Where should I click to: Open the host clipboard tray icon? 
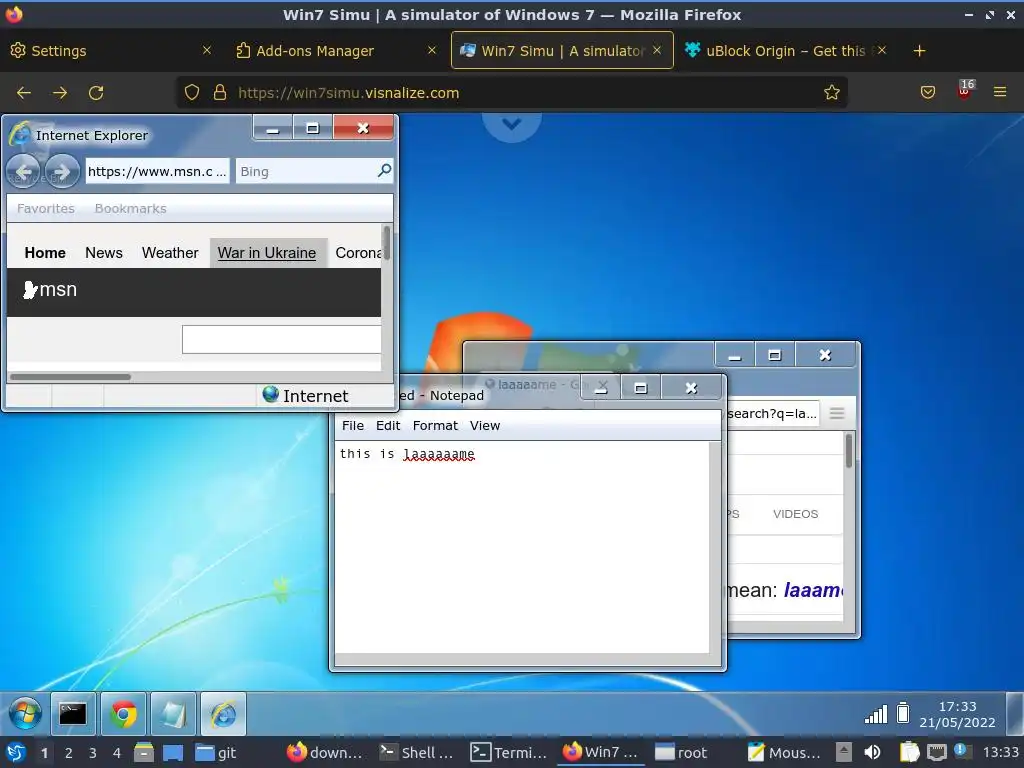click(x=910, y=753)
